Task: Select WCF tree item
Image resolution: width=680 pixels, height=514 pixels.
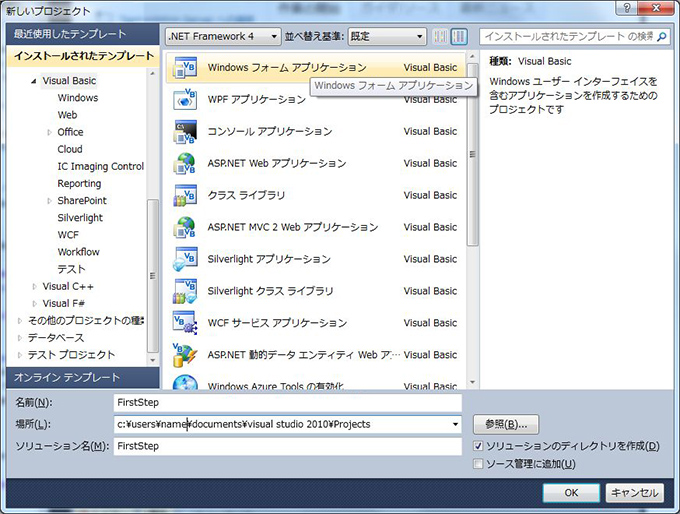Action: [x=69, y=235]
